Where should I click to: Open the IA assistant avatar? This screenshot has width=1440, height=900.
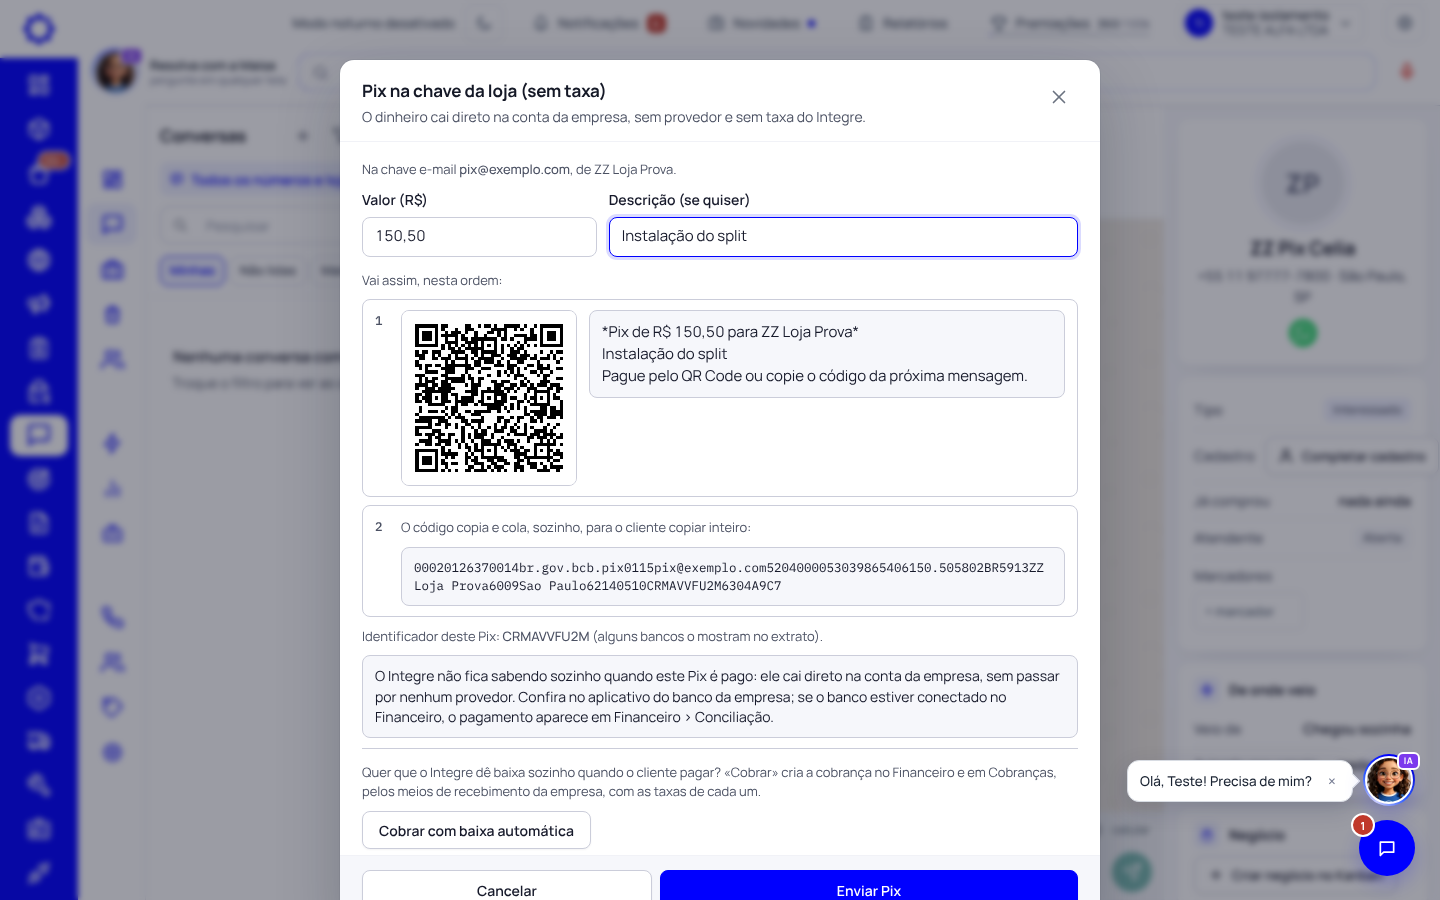(x=1389, y=780)
